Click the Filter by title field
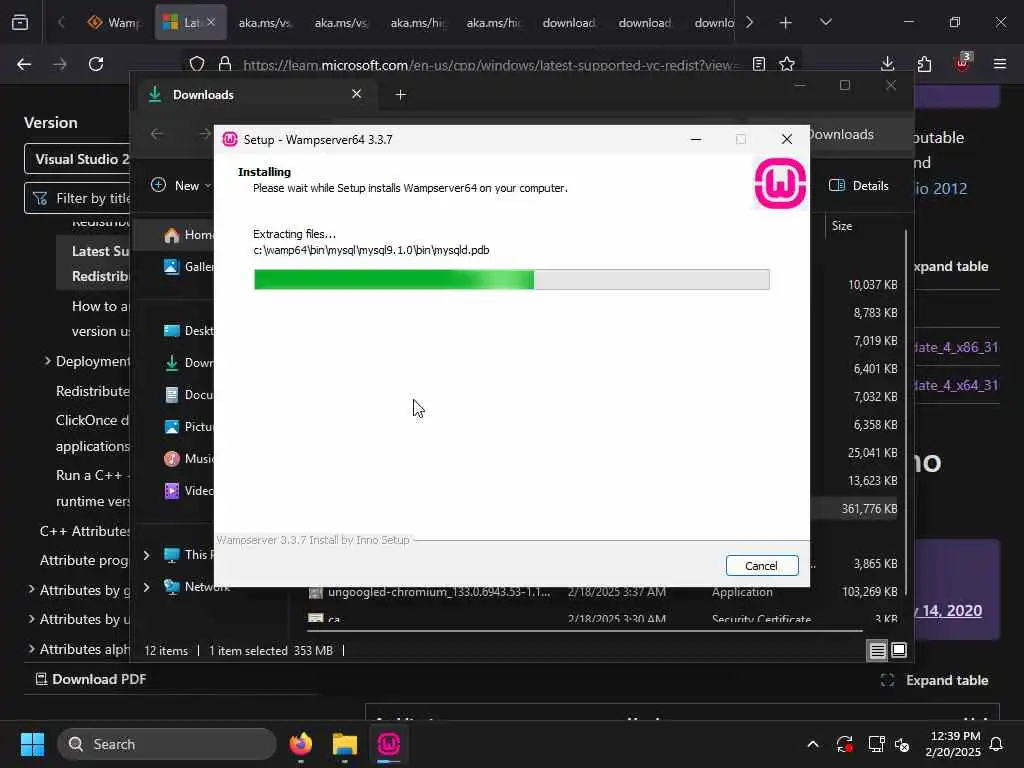Screen dimensions: 1024x768 click(x=78, y=198)
